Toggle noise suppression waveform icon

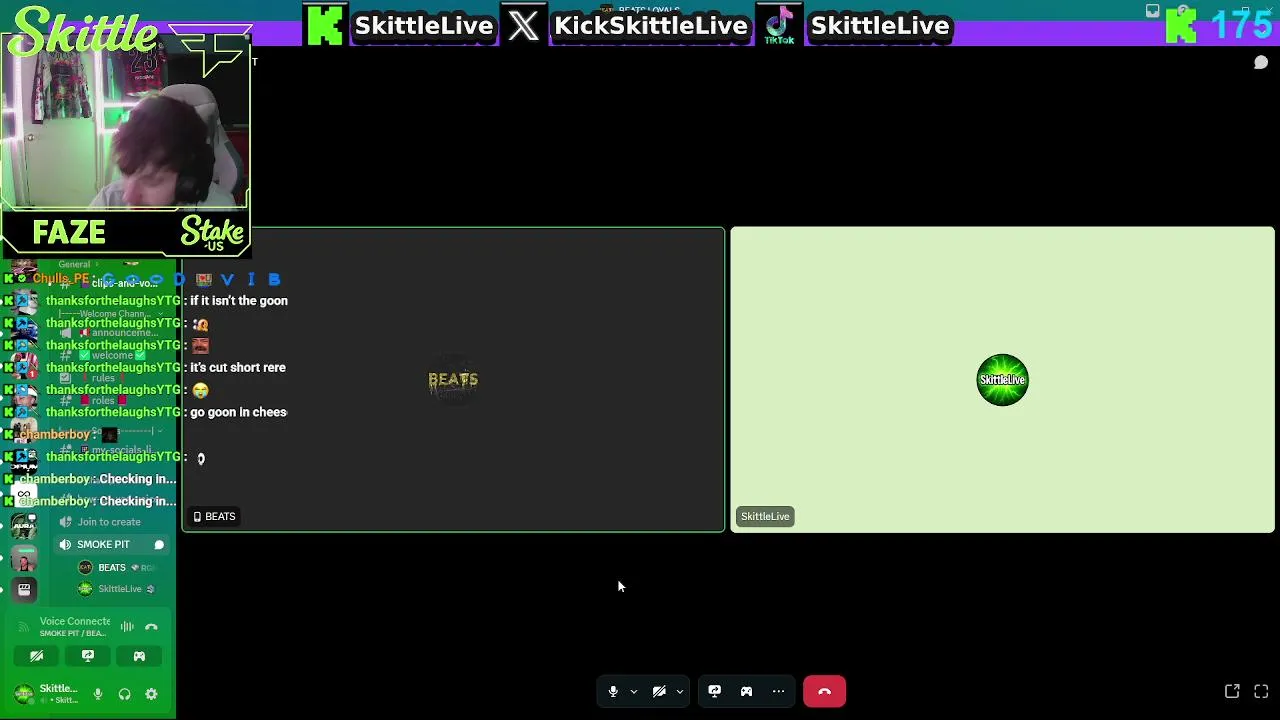(127, 627)
